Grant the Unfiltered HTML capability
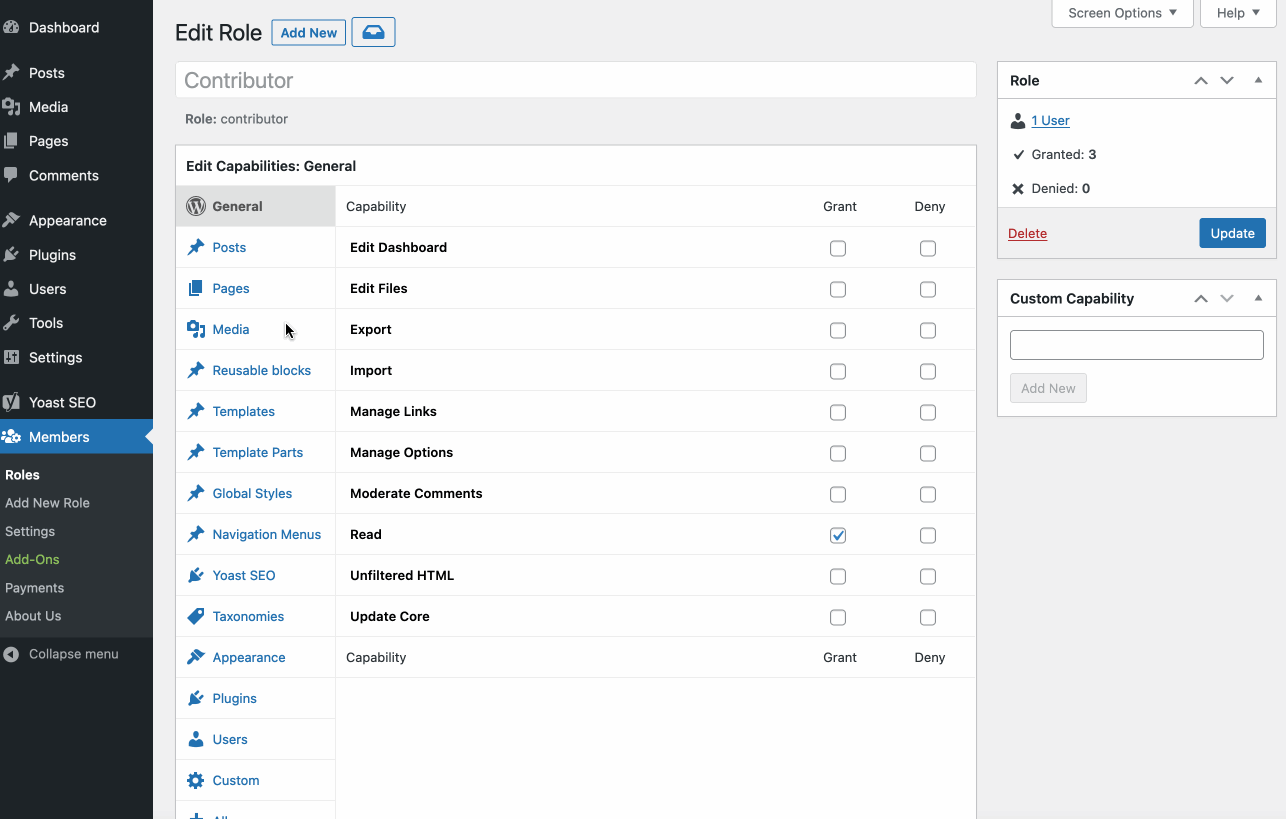This screenshot has height=819, width=1286. 838,576
